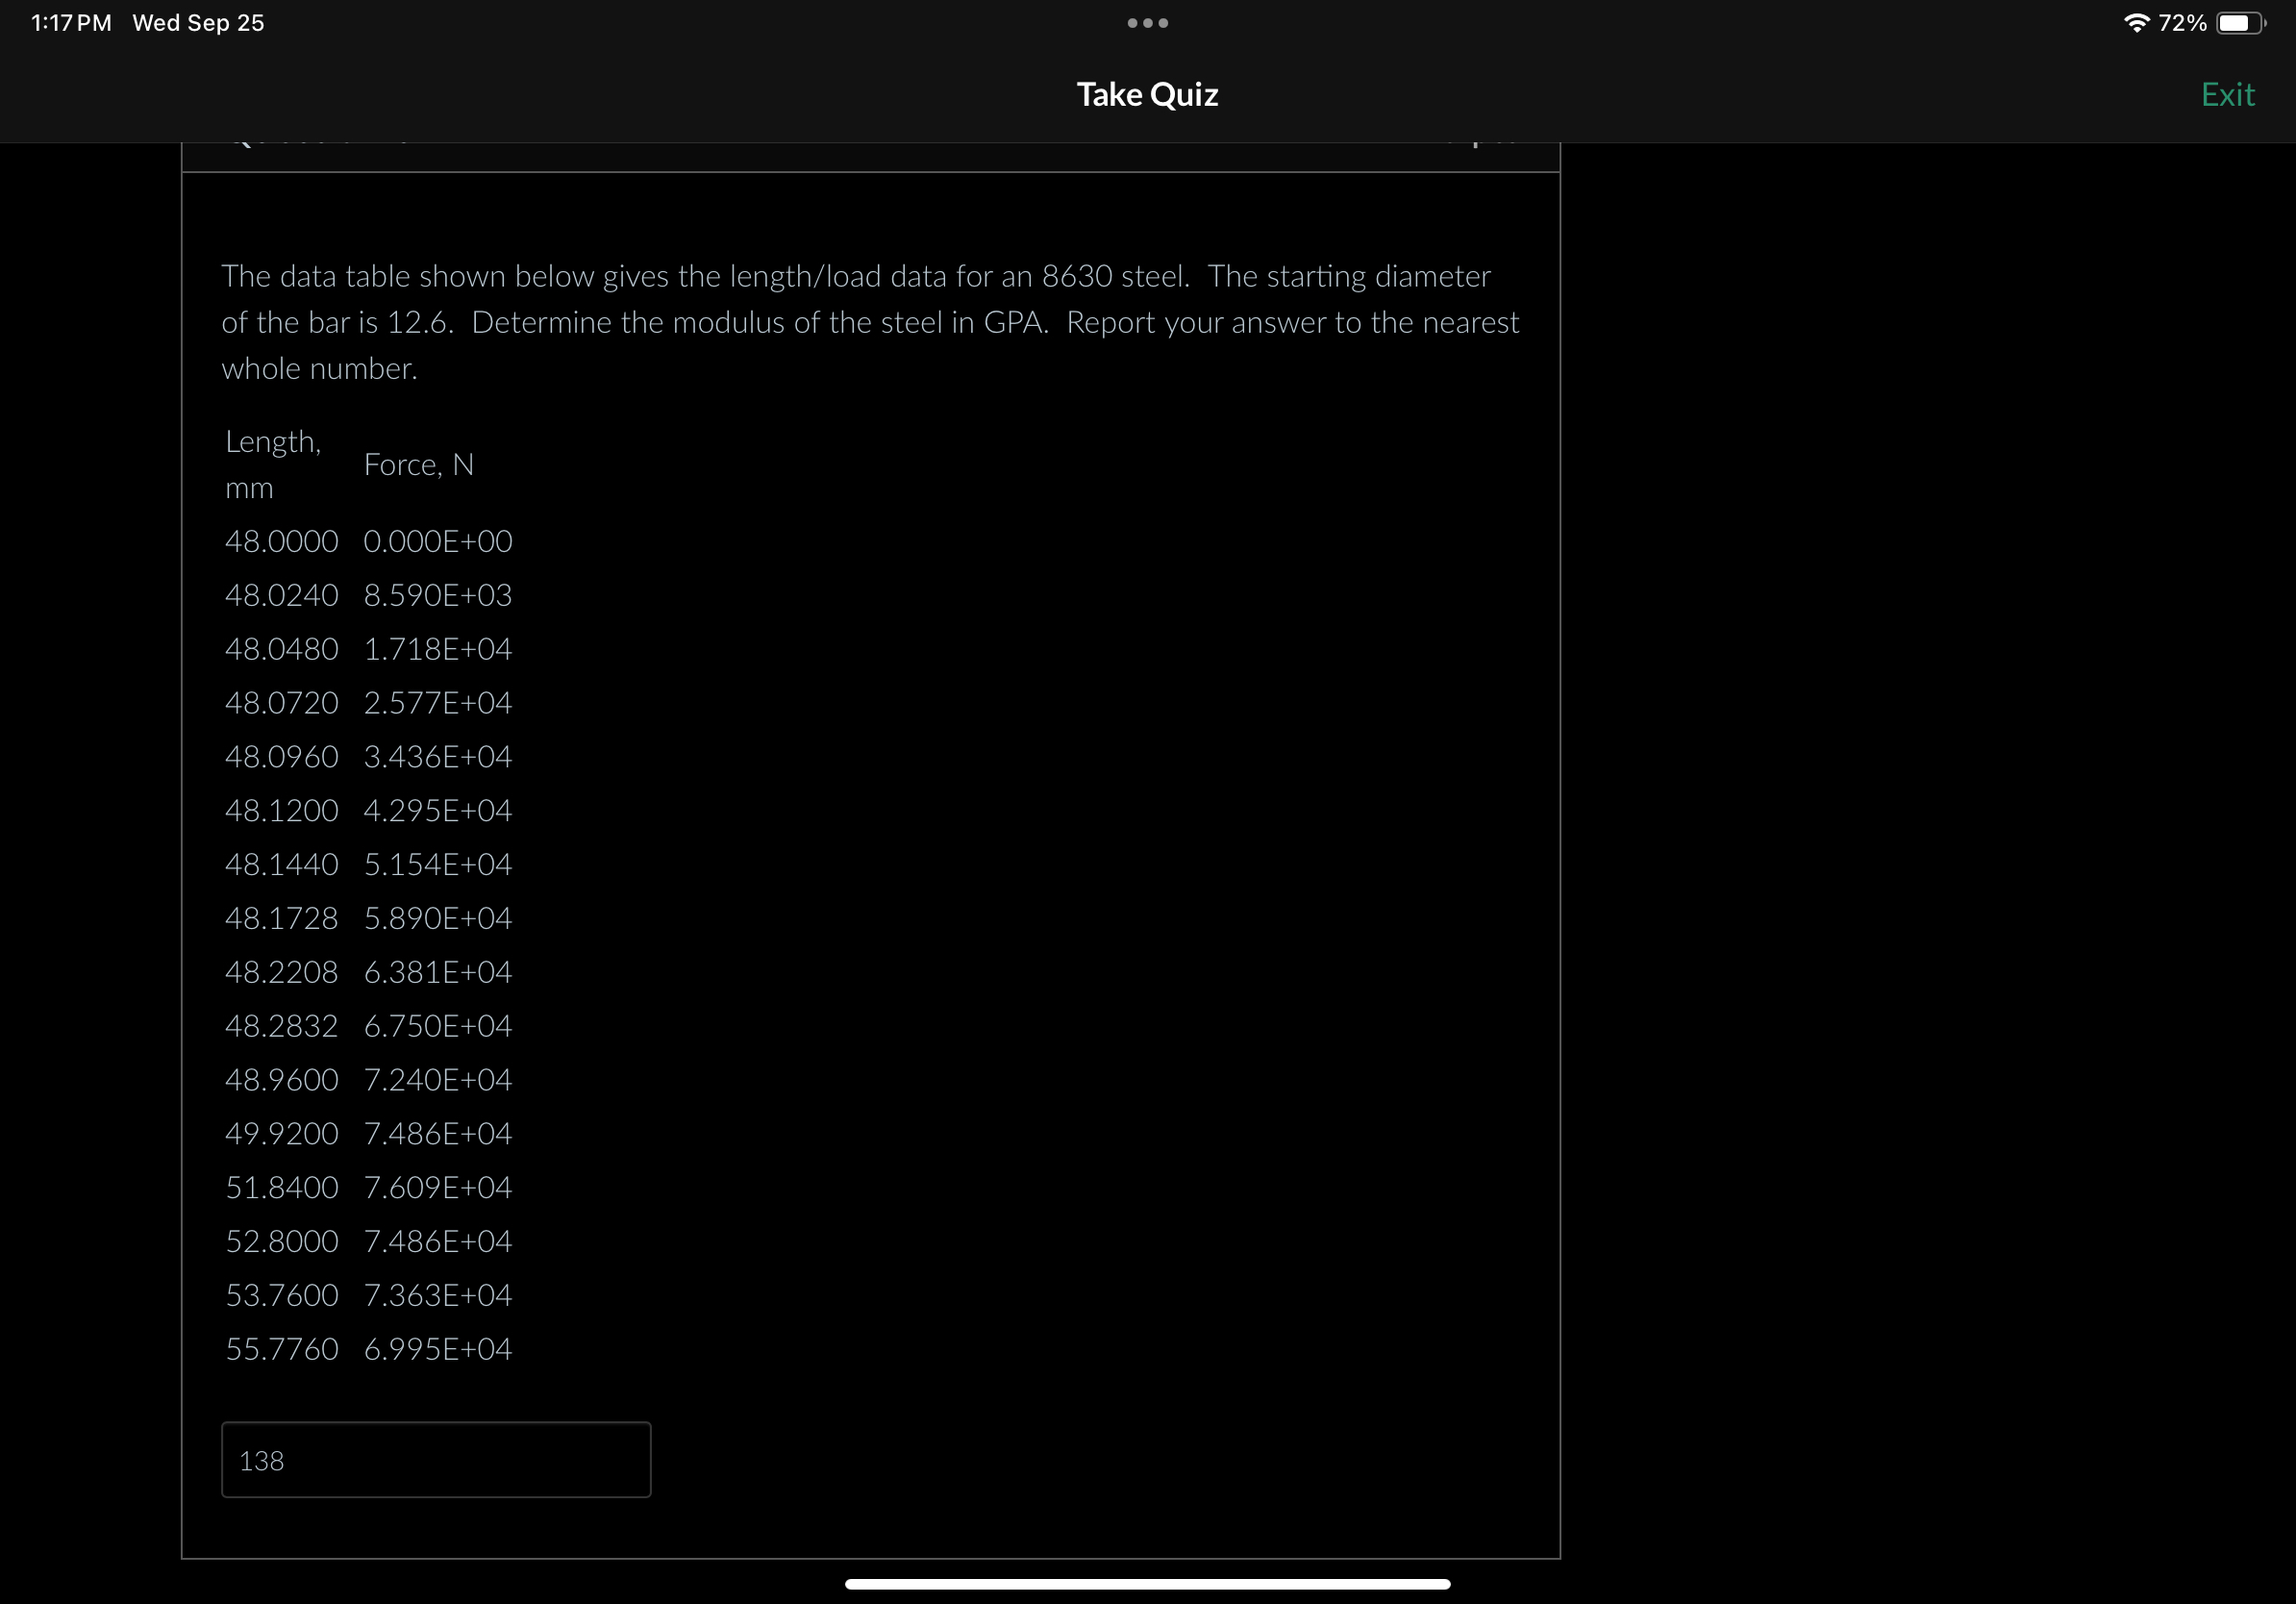Tap the 7.609E+04 maximum force value
This screenshot has height=1604, width=2296.
[x=437, y=1187]
